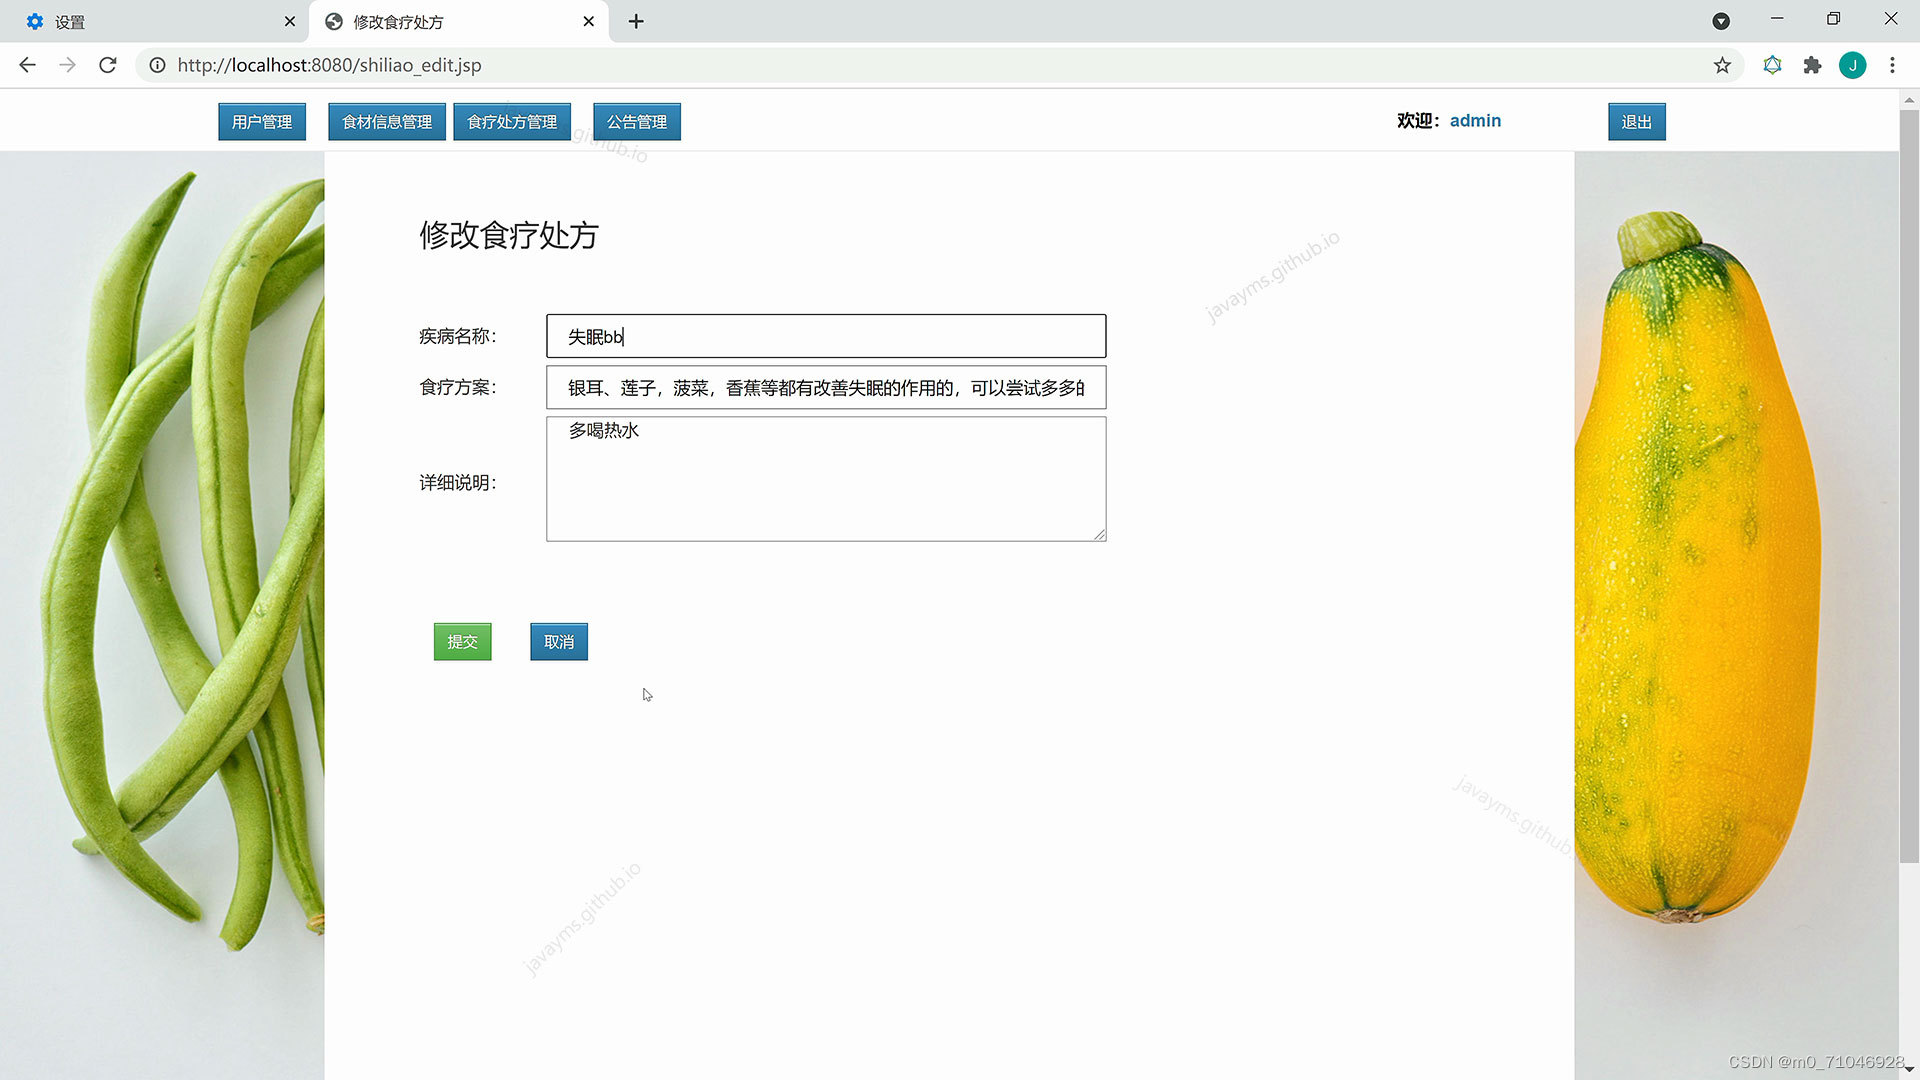Open the Chrome three-dot menu
Screen dimensions: 1920x1080
pos(1892,65)
